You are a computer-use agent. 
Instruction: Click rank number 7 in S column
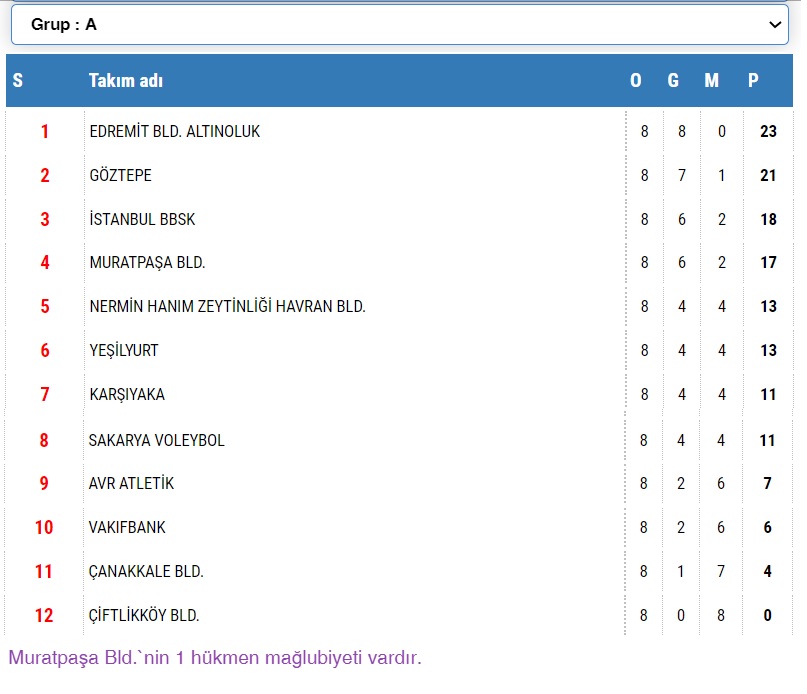(x=45, y=394)
